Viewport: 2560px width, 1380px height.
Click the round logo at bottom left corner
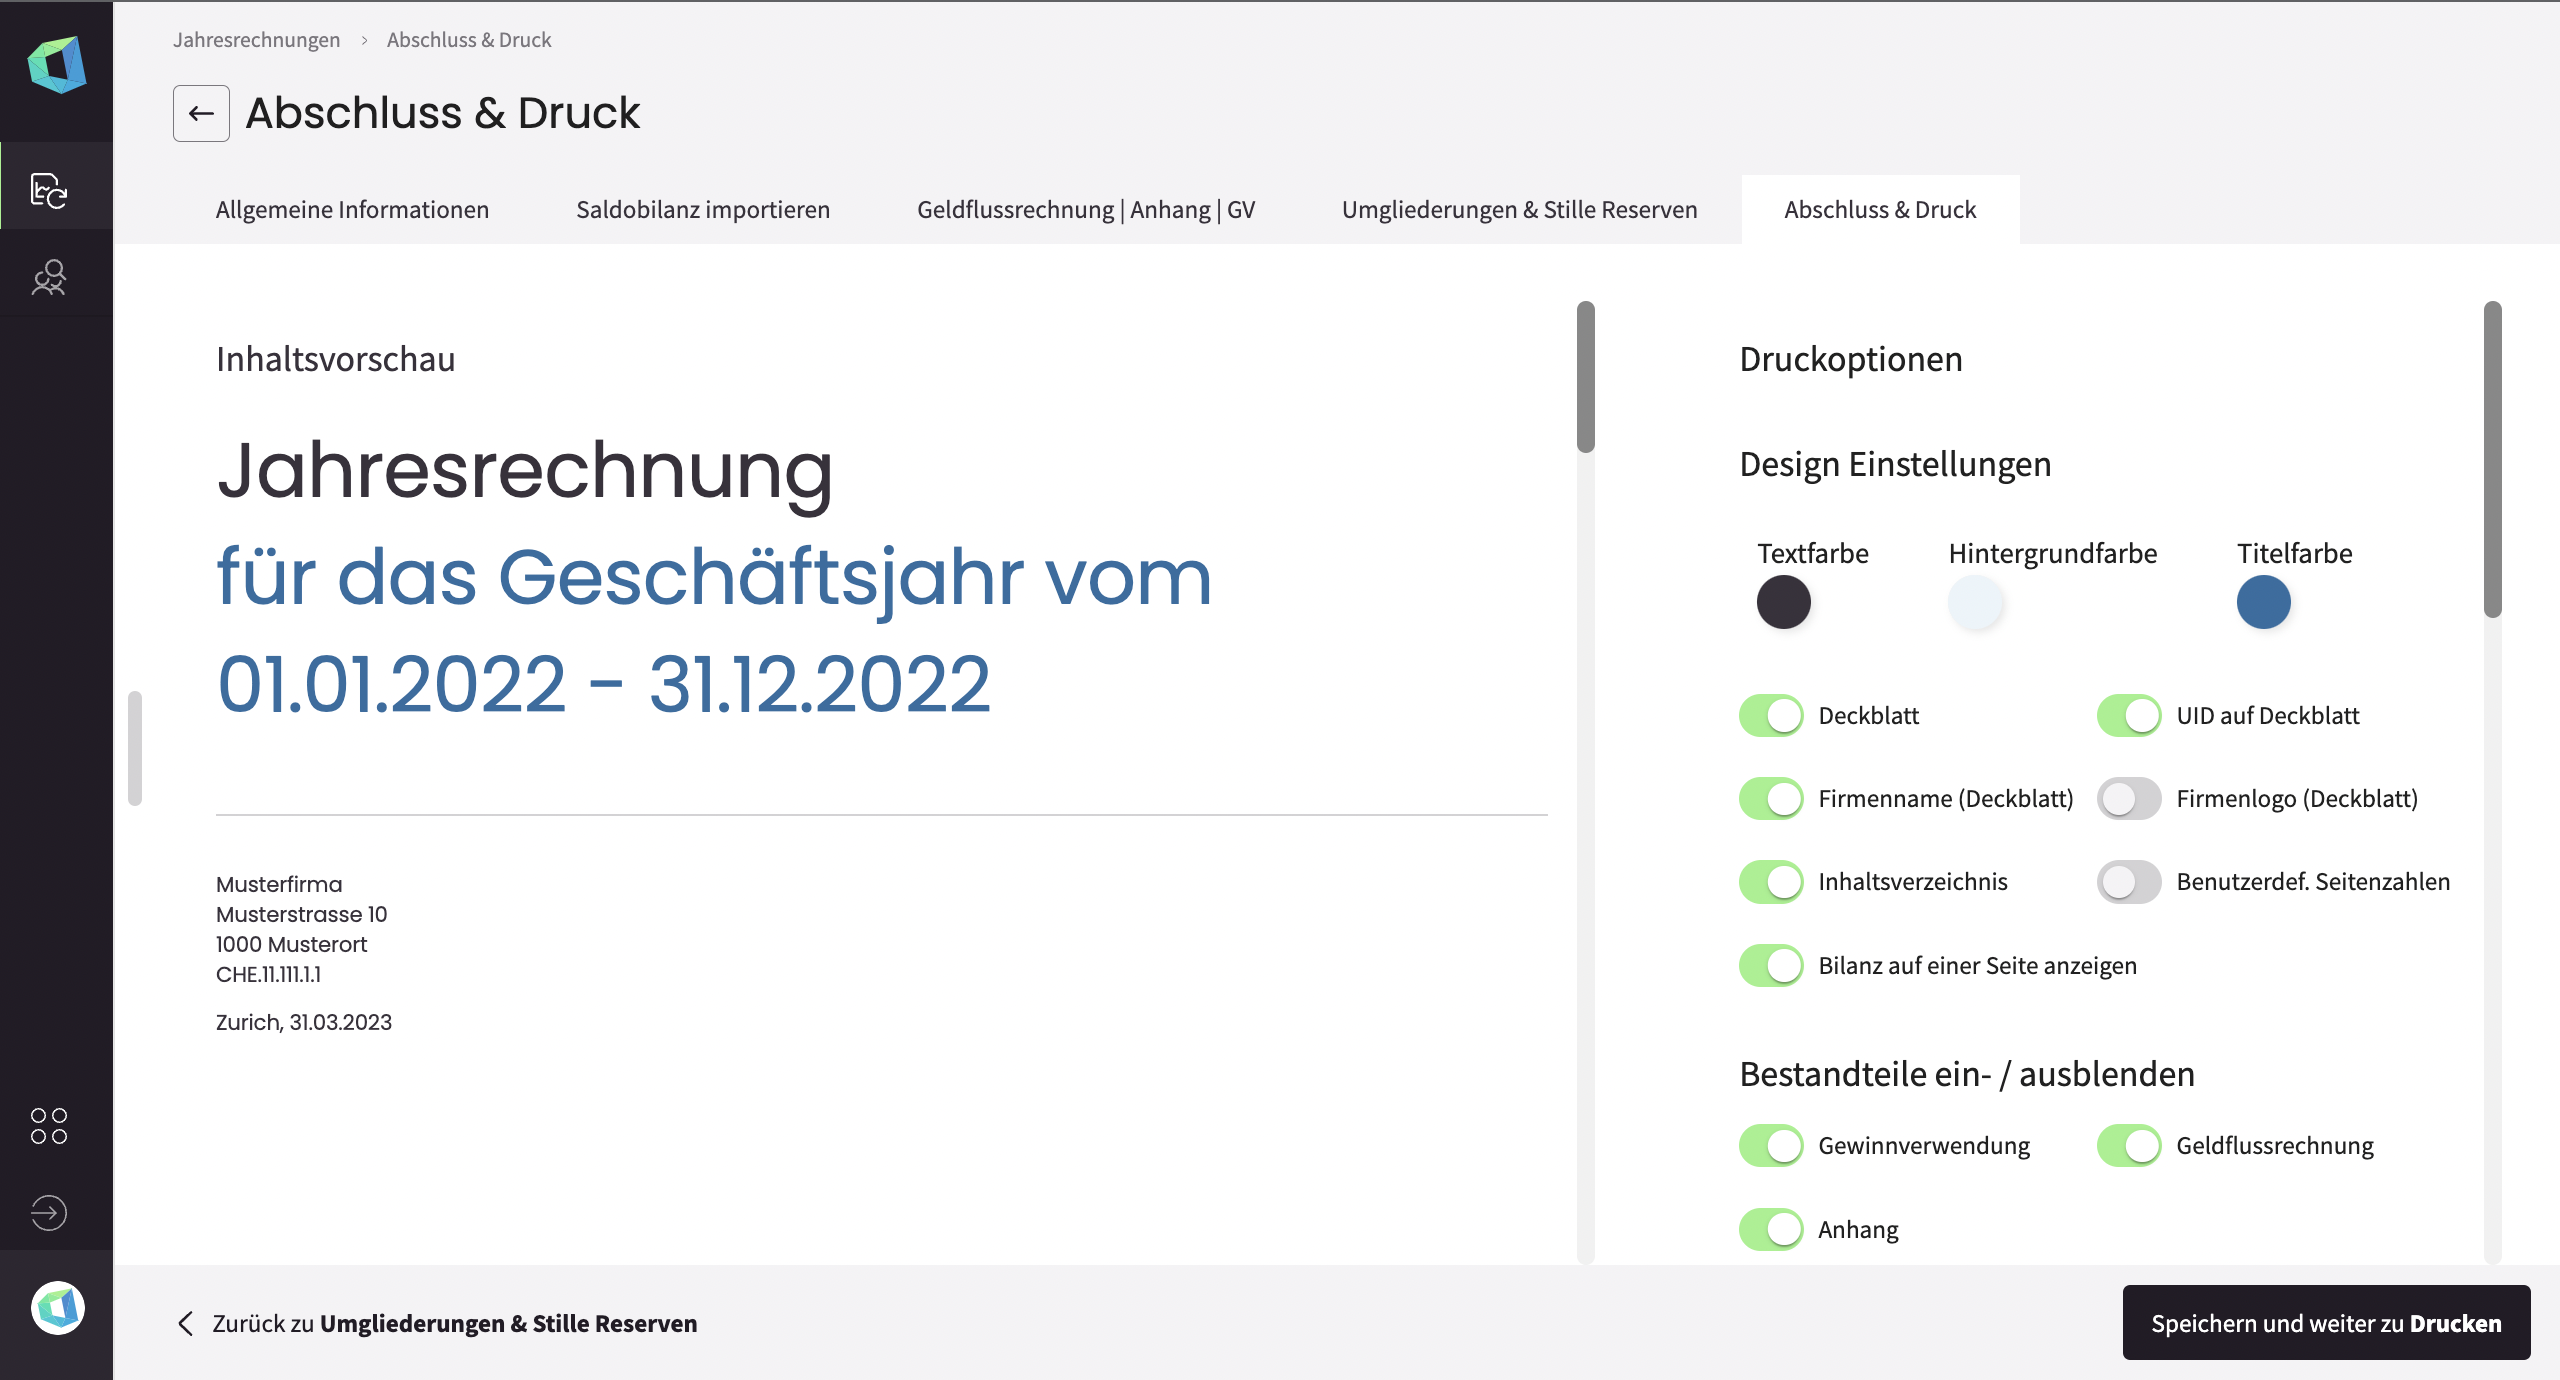pos(55,1308)
